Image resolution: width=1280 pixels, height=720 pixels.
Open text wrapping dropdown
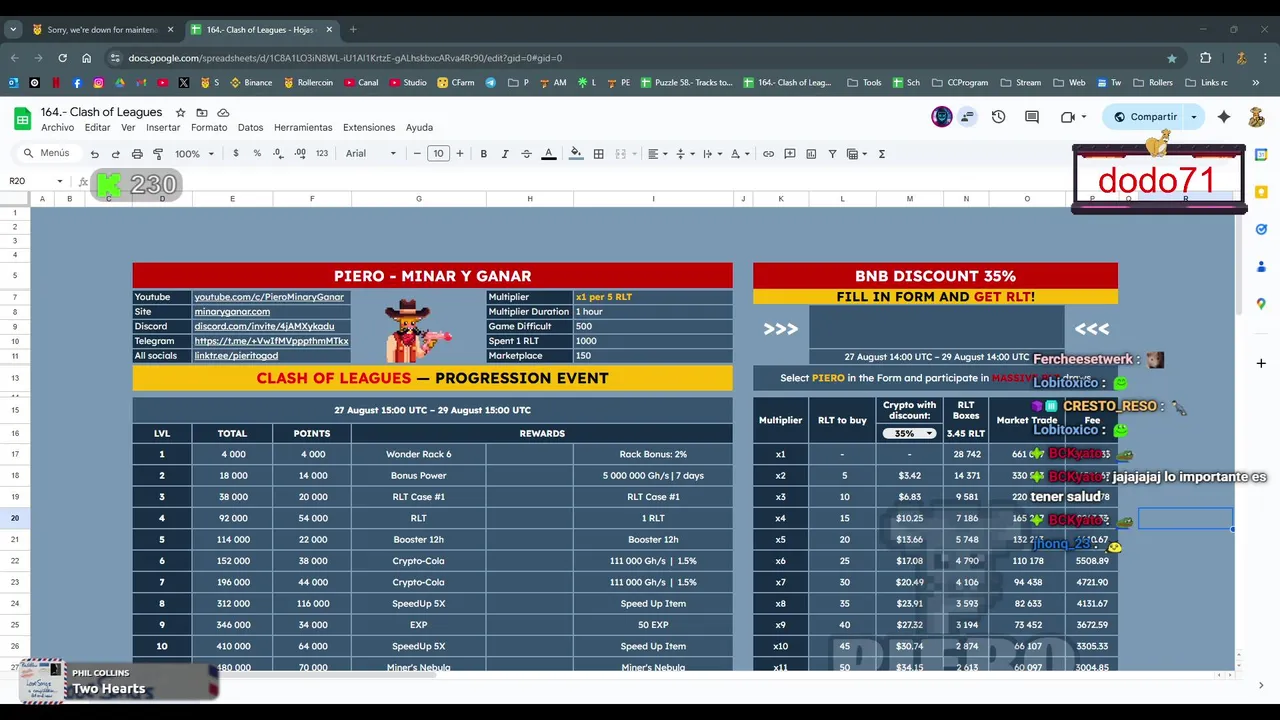tap(711, 154)
